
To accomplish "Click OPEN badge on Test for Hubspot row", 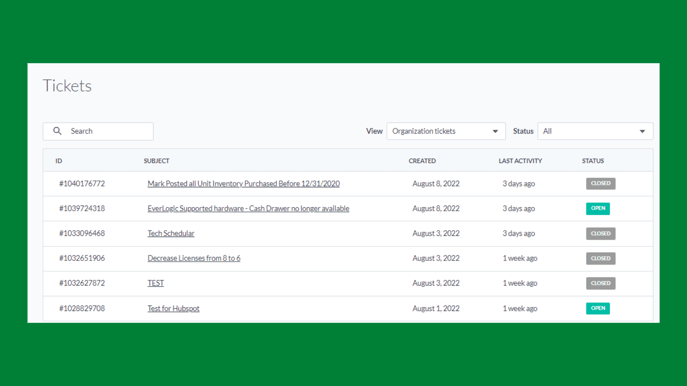I will pos(598,308).
